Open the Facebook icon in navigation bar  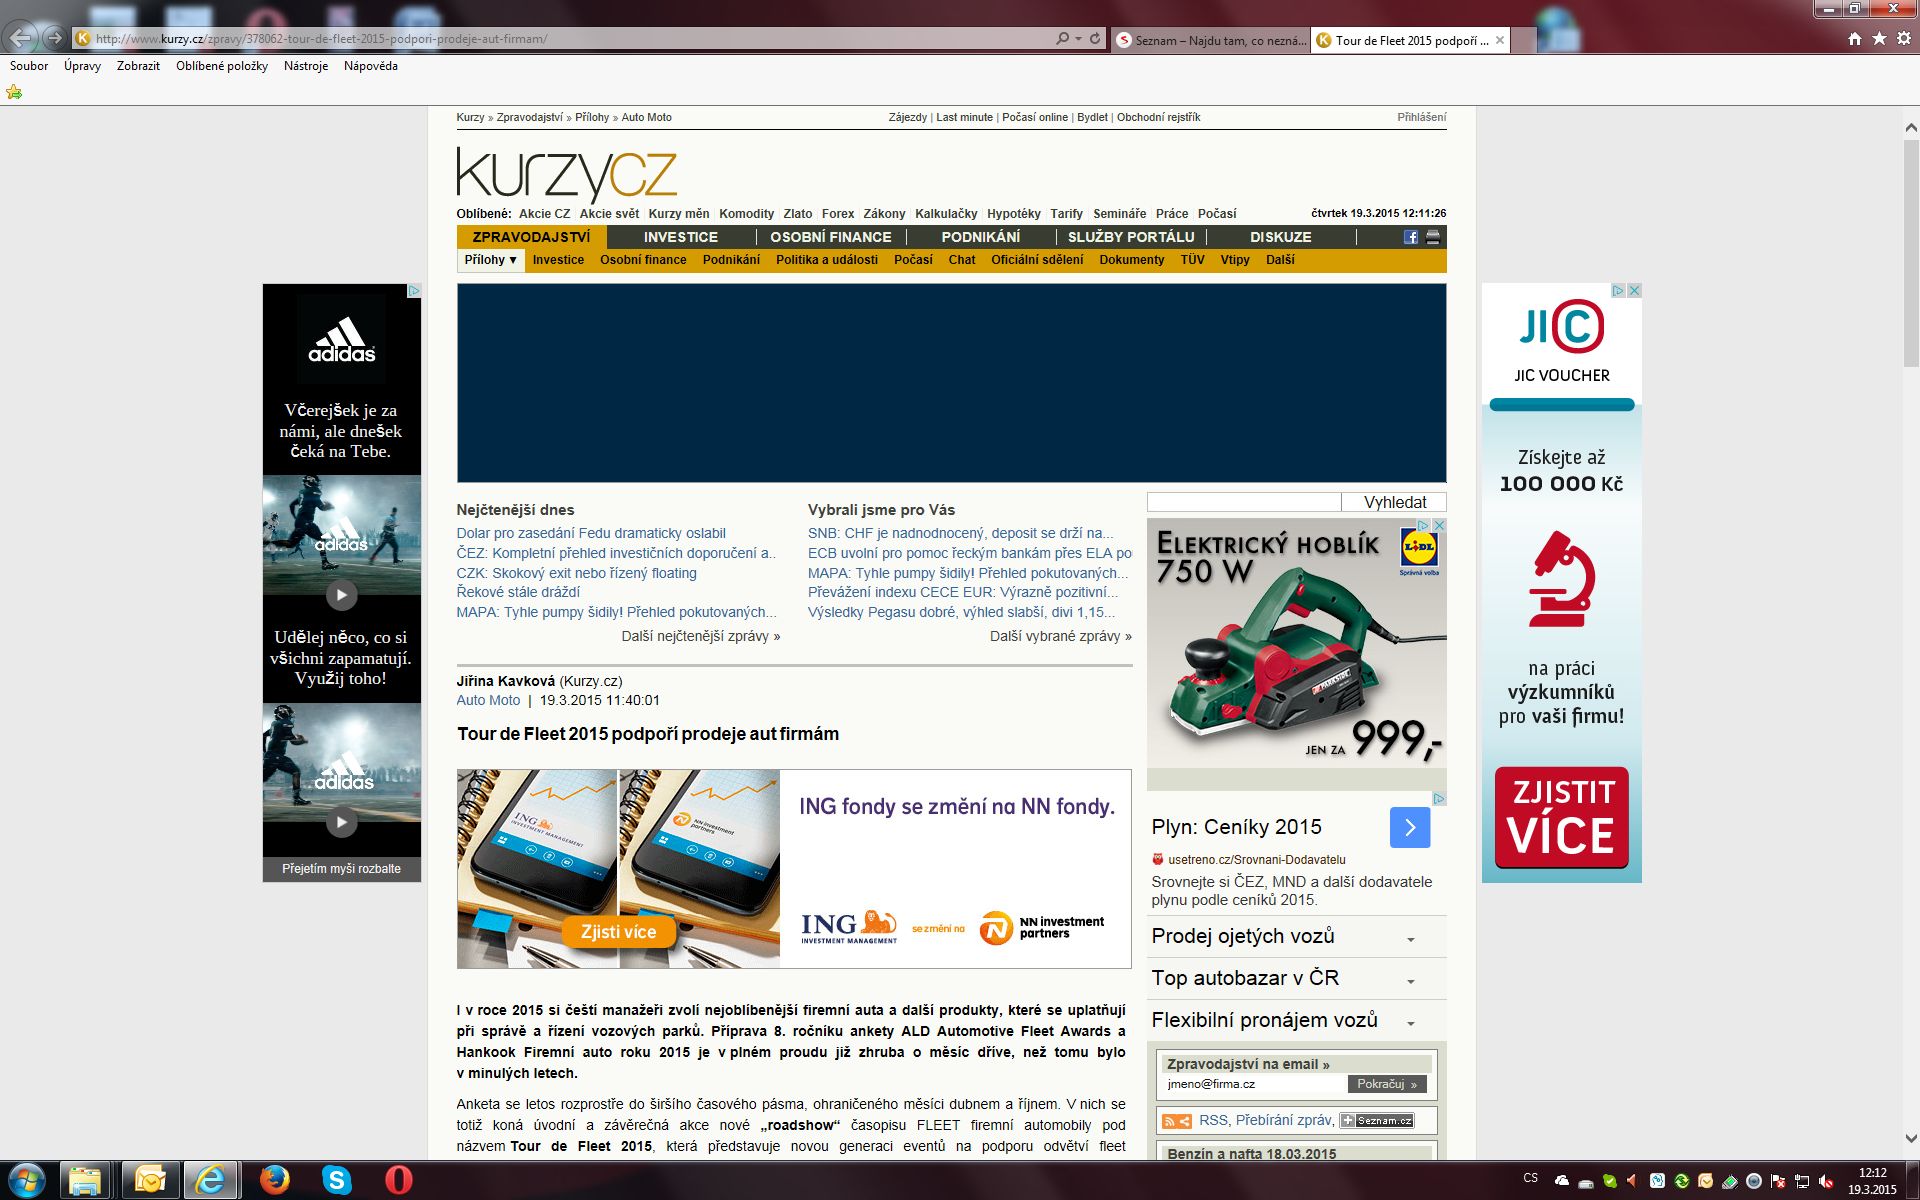[1410, 237]
